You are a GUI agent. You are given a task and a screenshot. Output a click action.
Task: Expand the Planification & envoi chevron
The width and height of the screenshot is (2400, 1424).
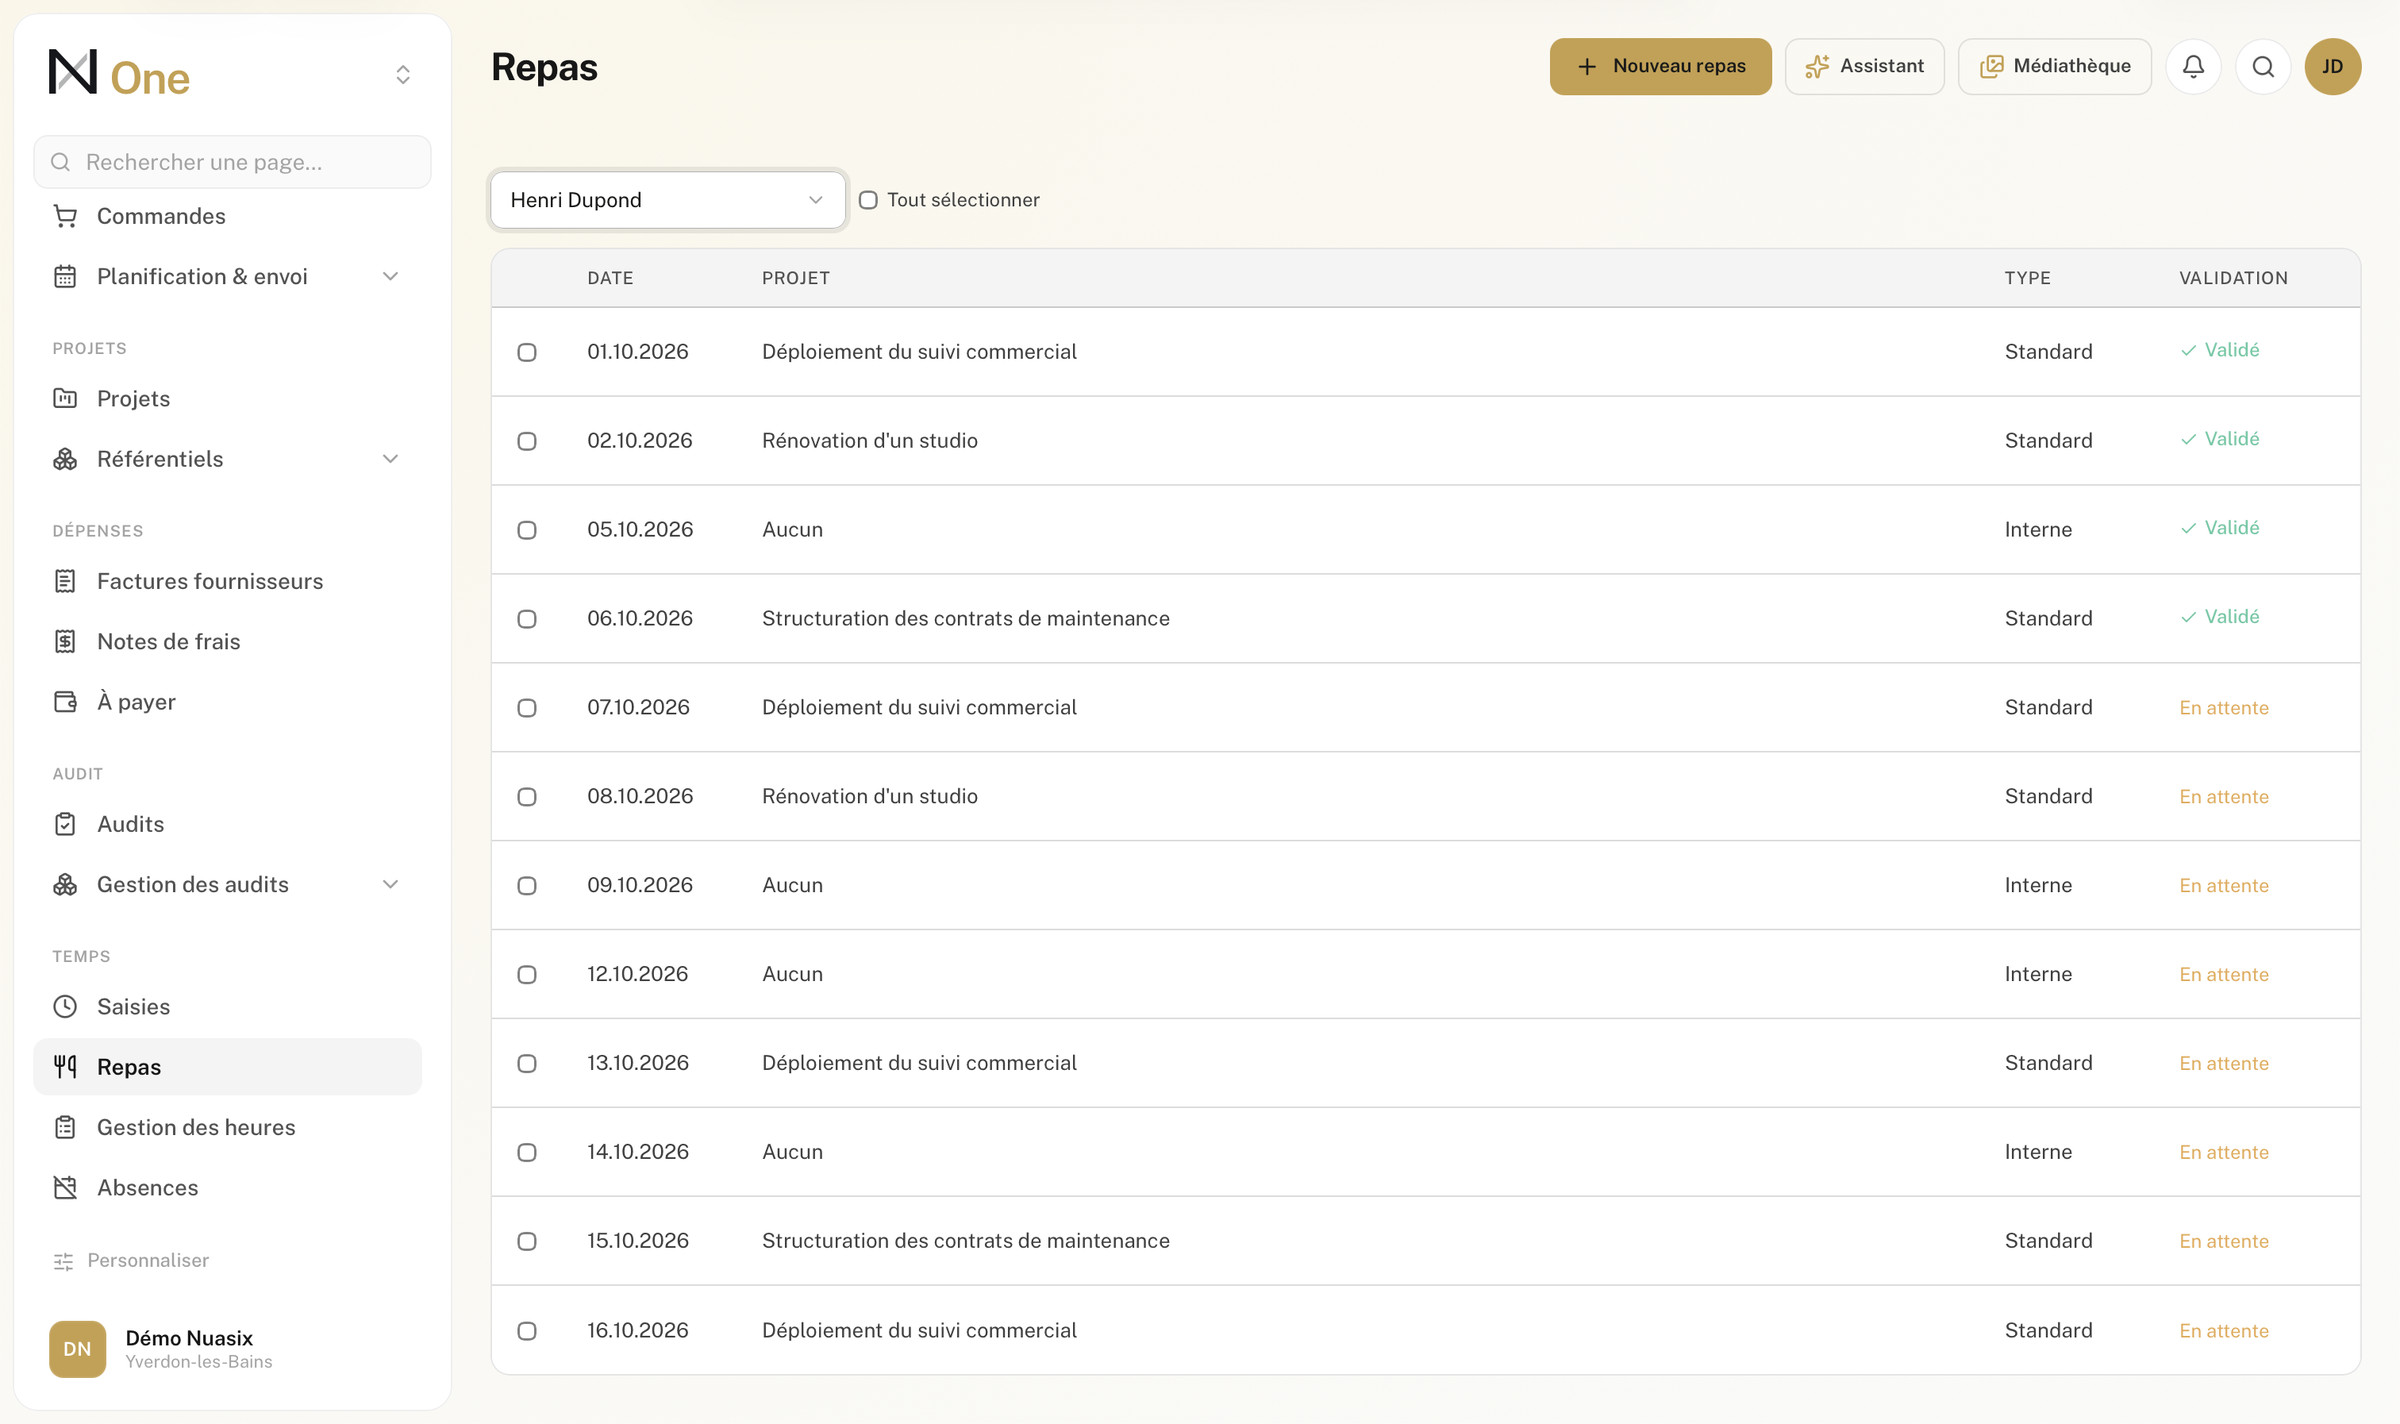[x=391, y=276]
